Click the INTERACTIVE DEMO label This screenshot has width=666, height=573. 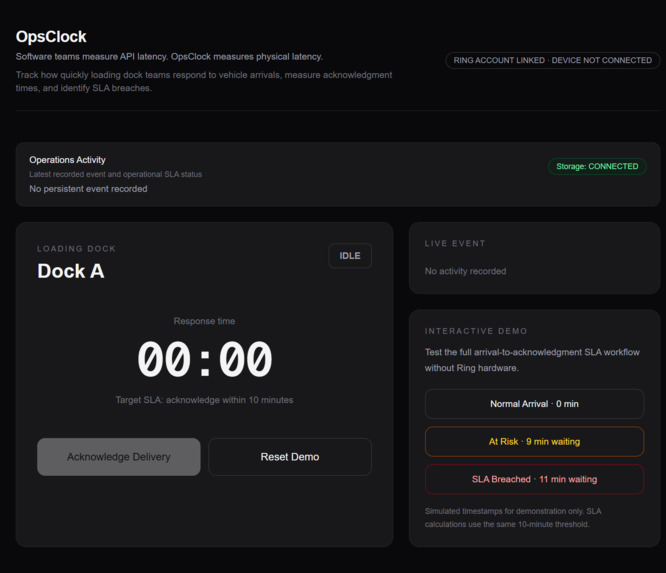pyautogui.click(x=476, y=331)
